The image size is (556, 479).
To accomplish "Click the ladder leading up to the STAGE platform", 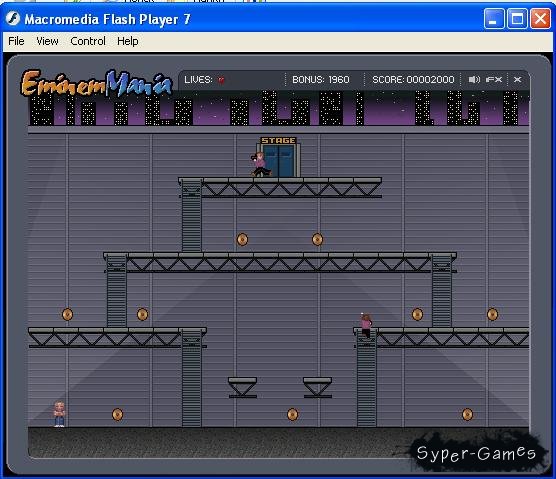I will [191, 215].
